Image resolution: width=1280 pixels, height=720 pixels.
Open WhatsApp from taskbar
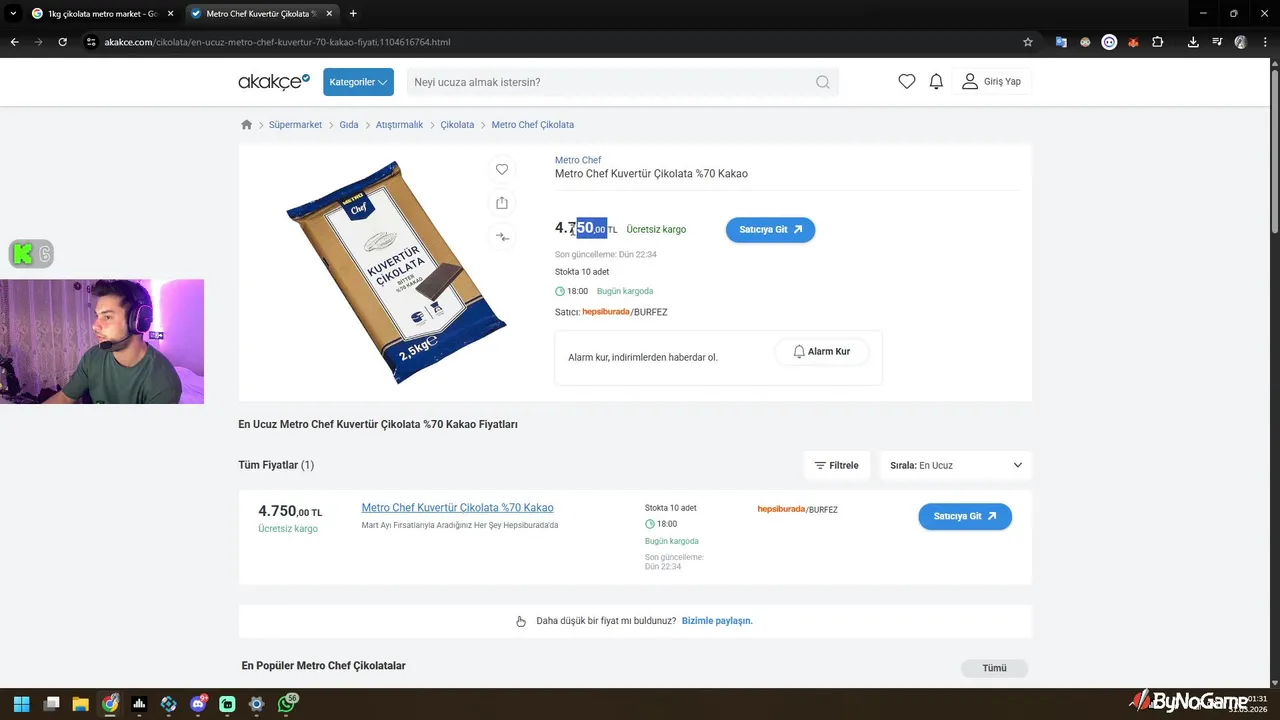[x=287, y=704]
